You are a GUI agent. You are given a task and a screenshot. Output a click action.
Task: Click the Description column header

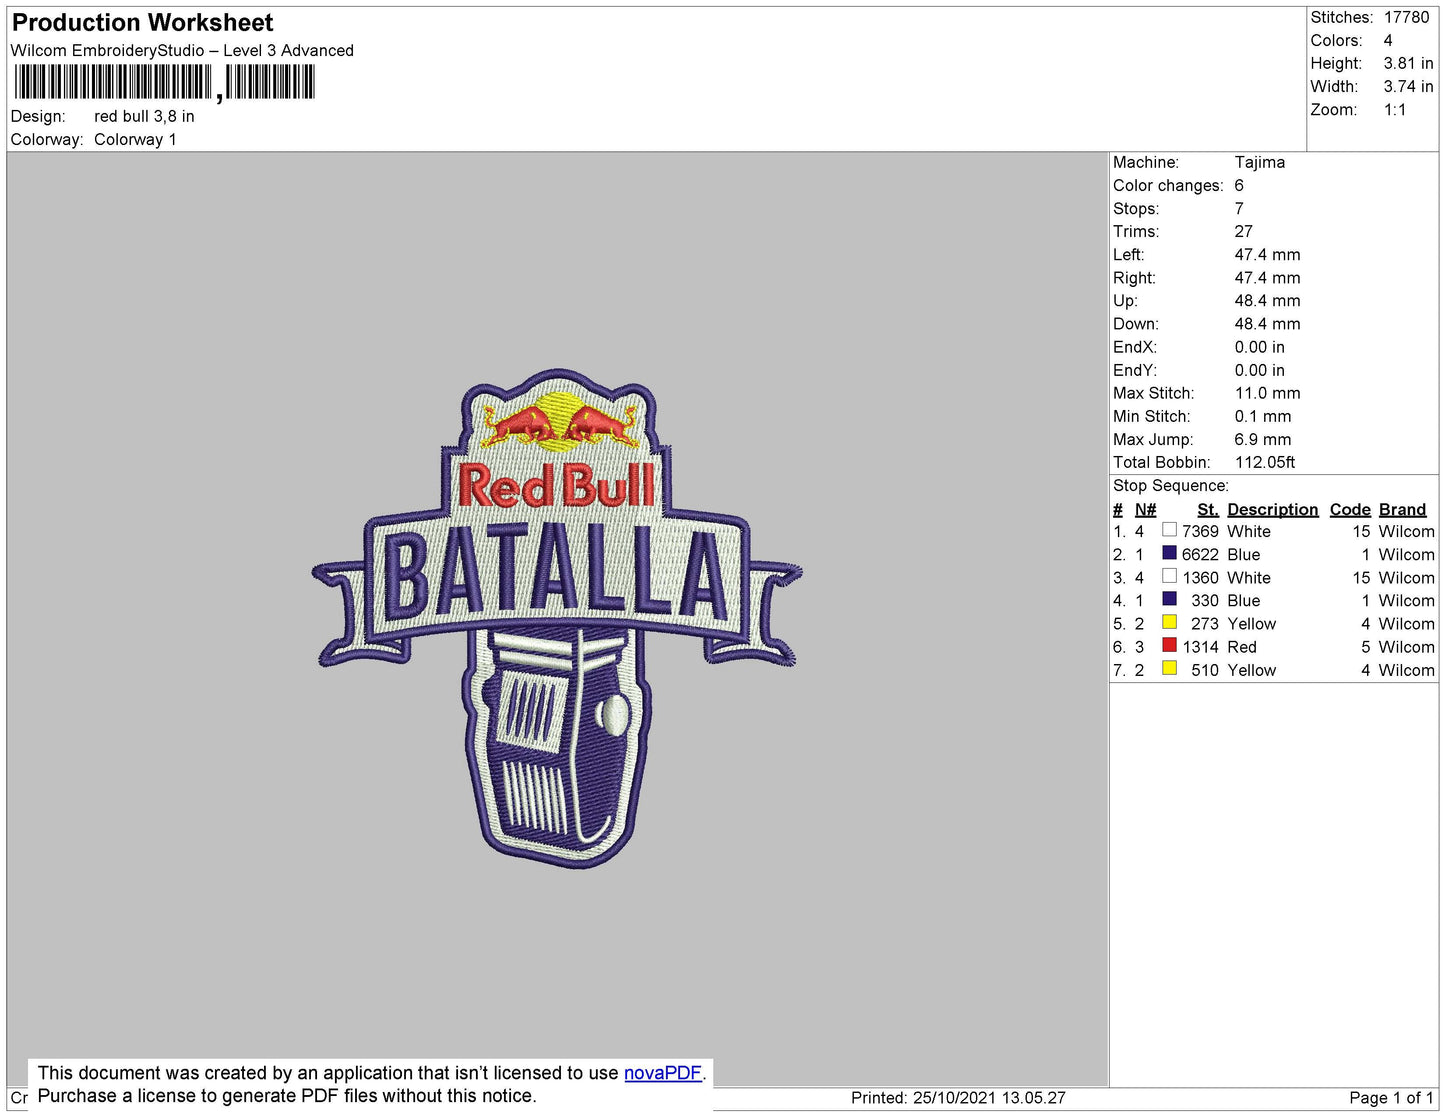(1273, 509)
